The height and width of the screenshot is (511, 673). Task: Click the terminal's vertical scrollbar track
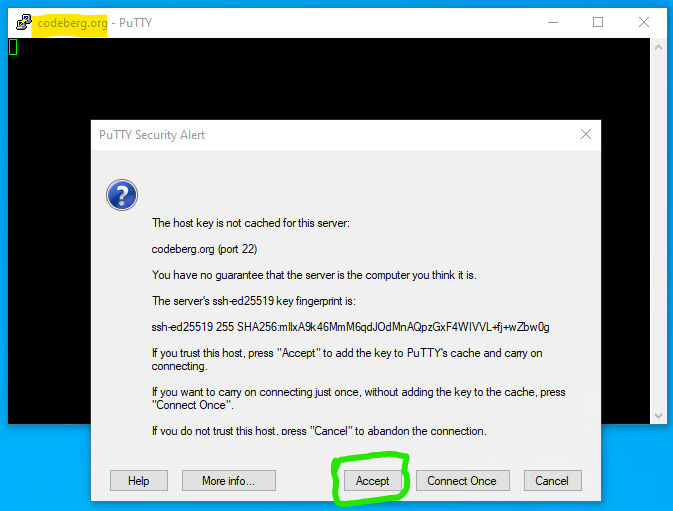658,232
